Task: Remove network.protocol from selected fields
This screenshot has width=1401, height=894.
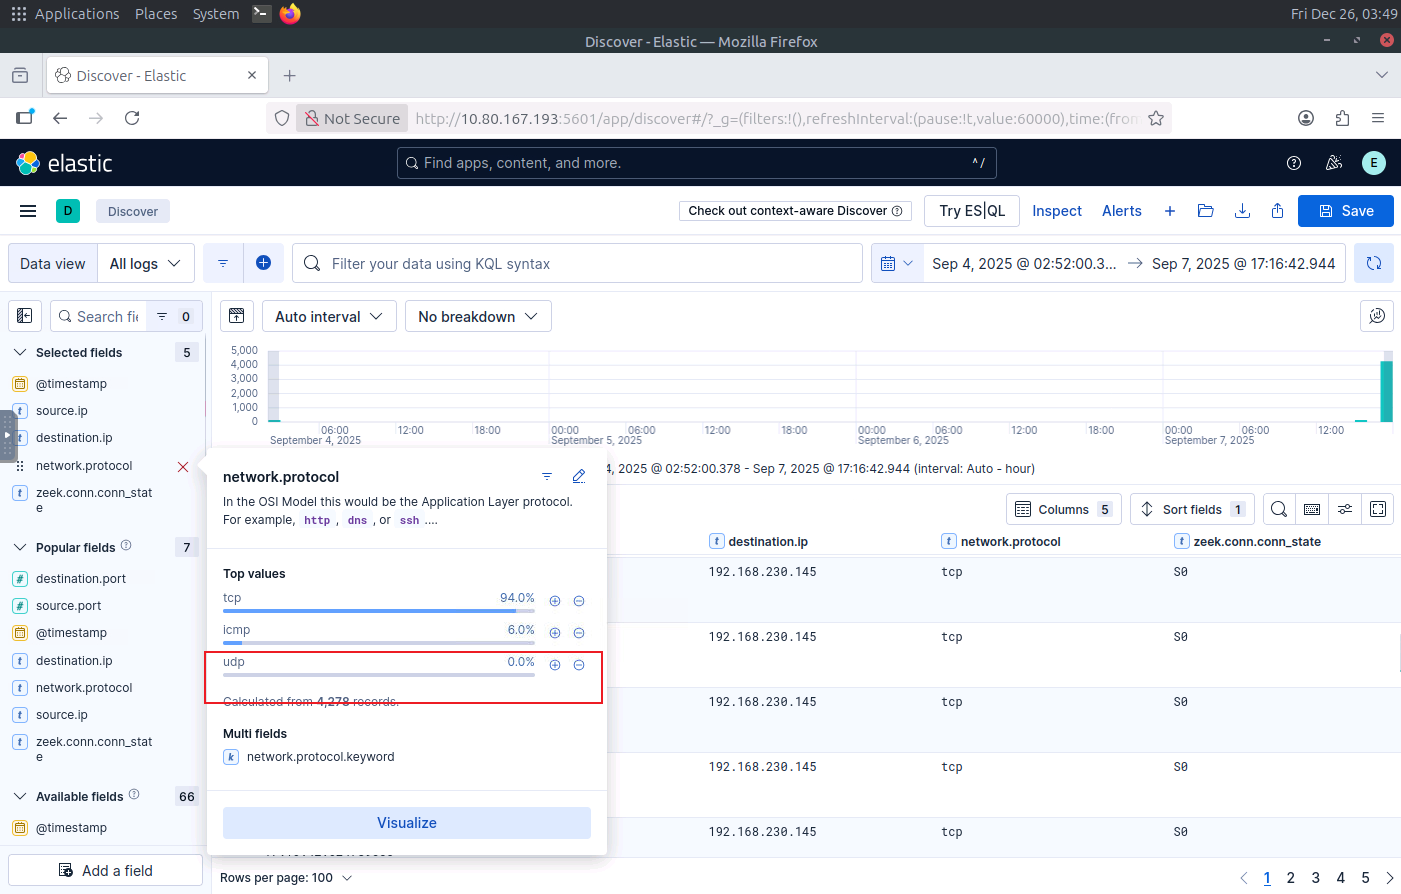Action: [x=183, y=467]
